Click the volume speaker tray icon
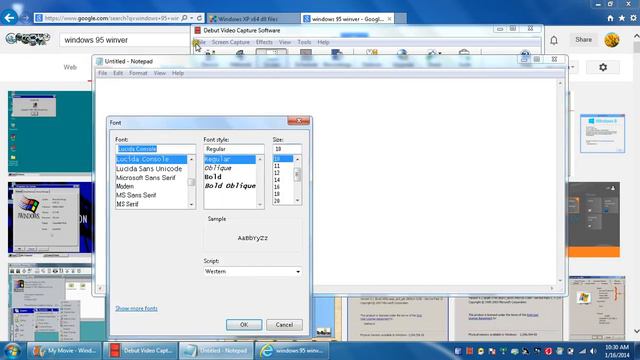Viewport: 640px width, 360px height. (x=593, y=351)
